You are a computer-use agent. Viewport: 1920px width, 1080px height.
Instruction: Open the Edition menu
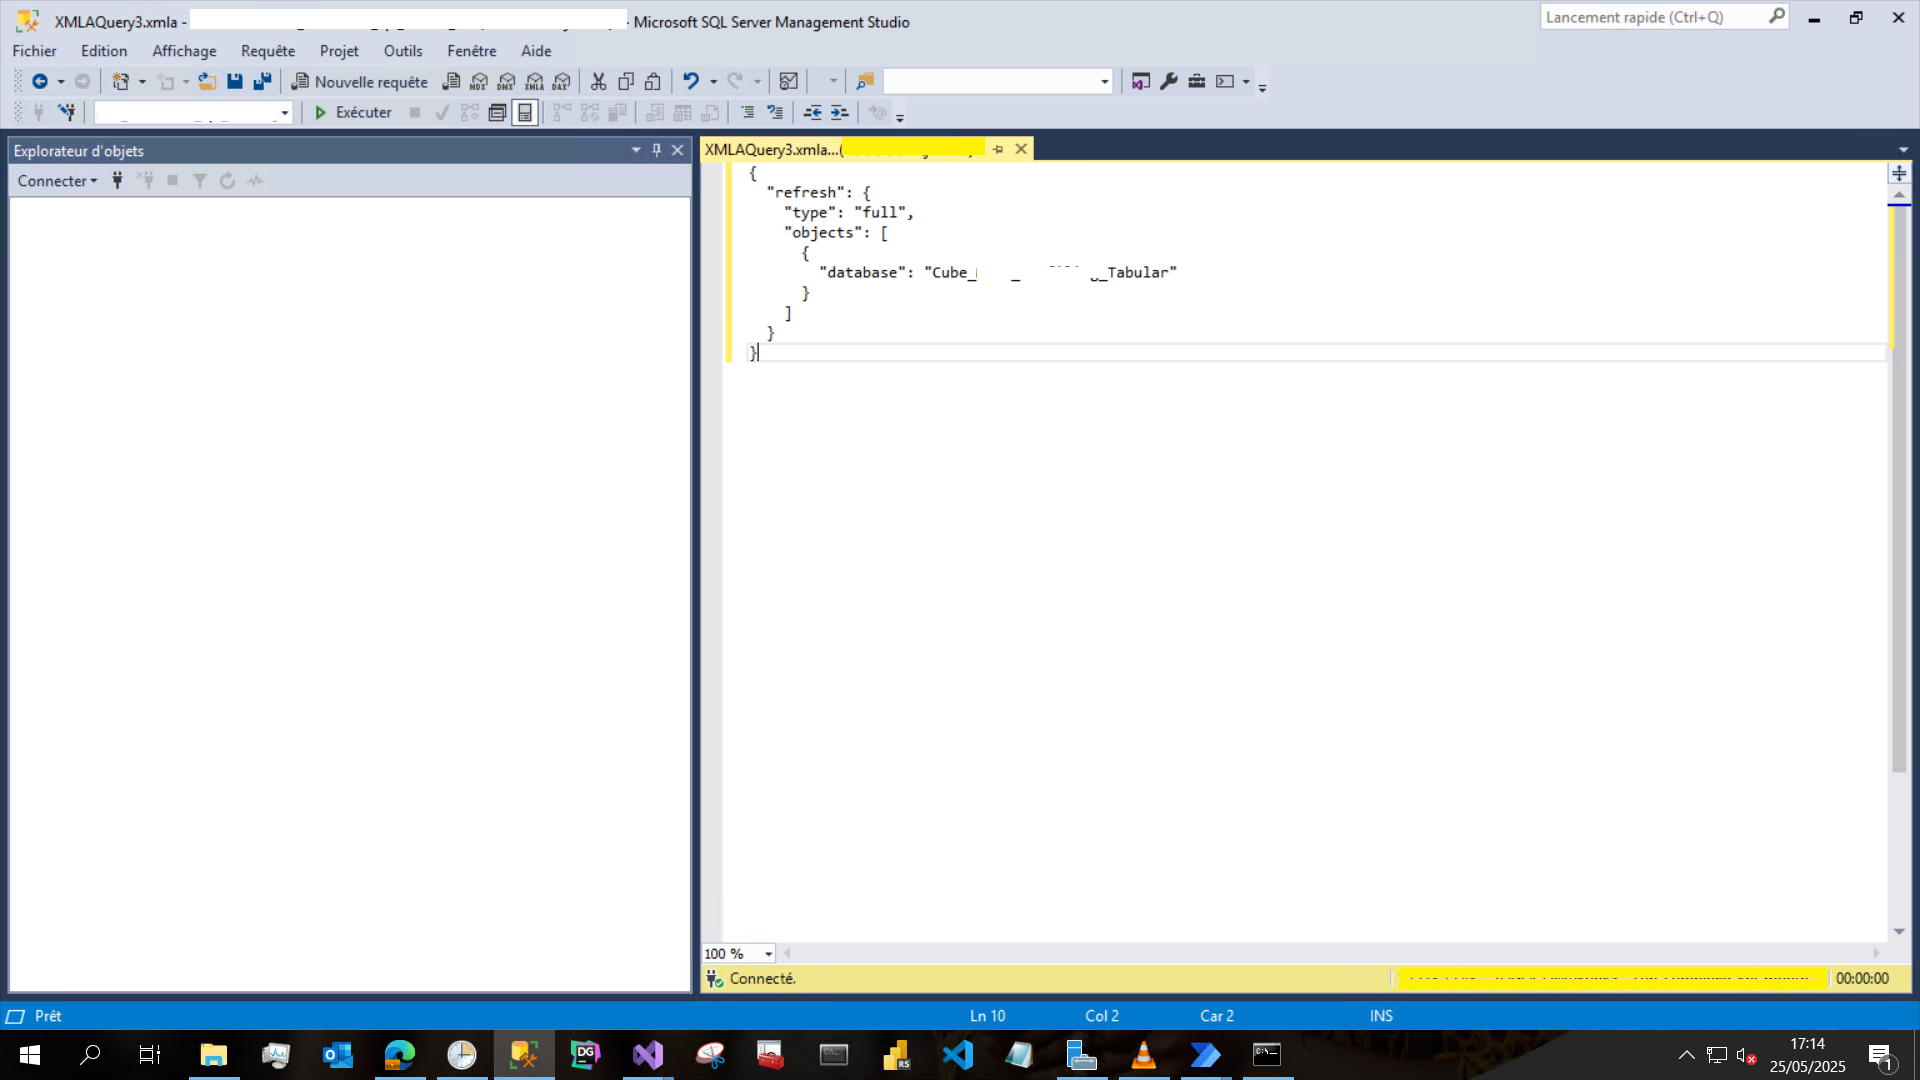(104, 51)
